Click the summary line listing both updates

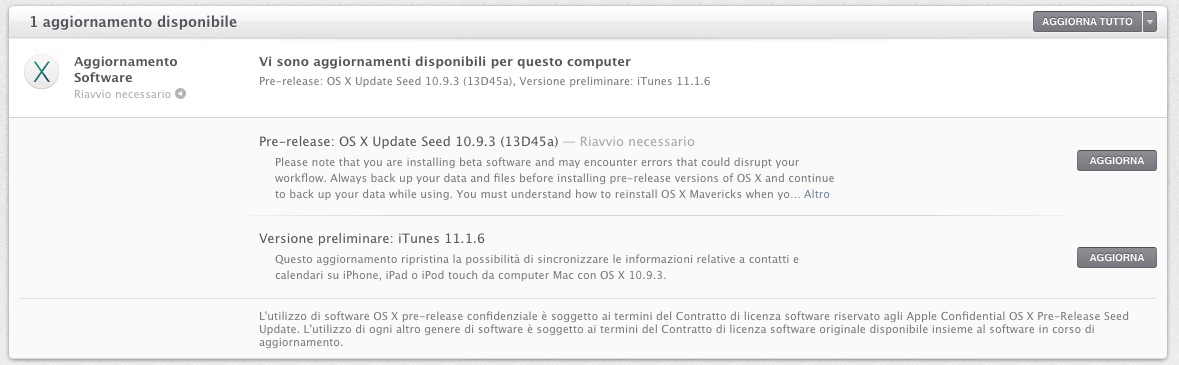click(484, 81)
